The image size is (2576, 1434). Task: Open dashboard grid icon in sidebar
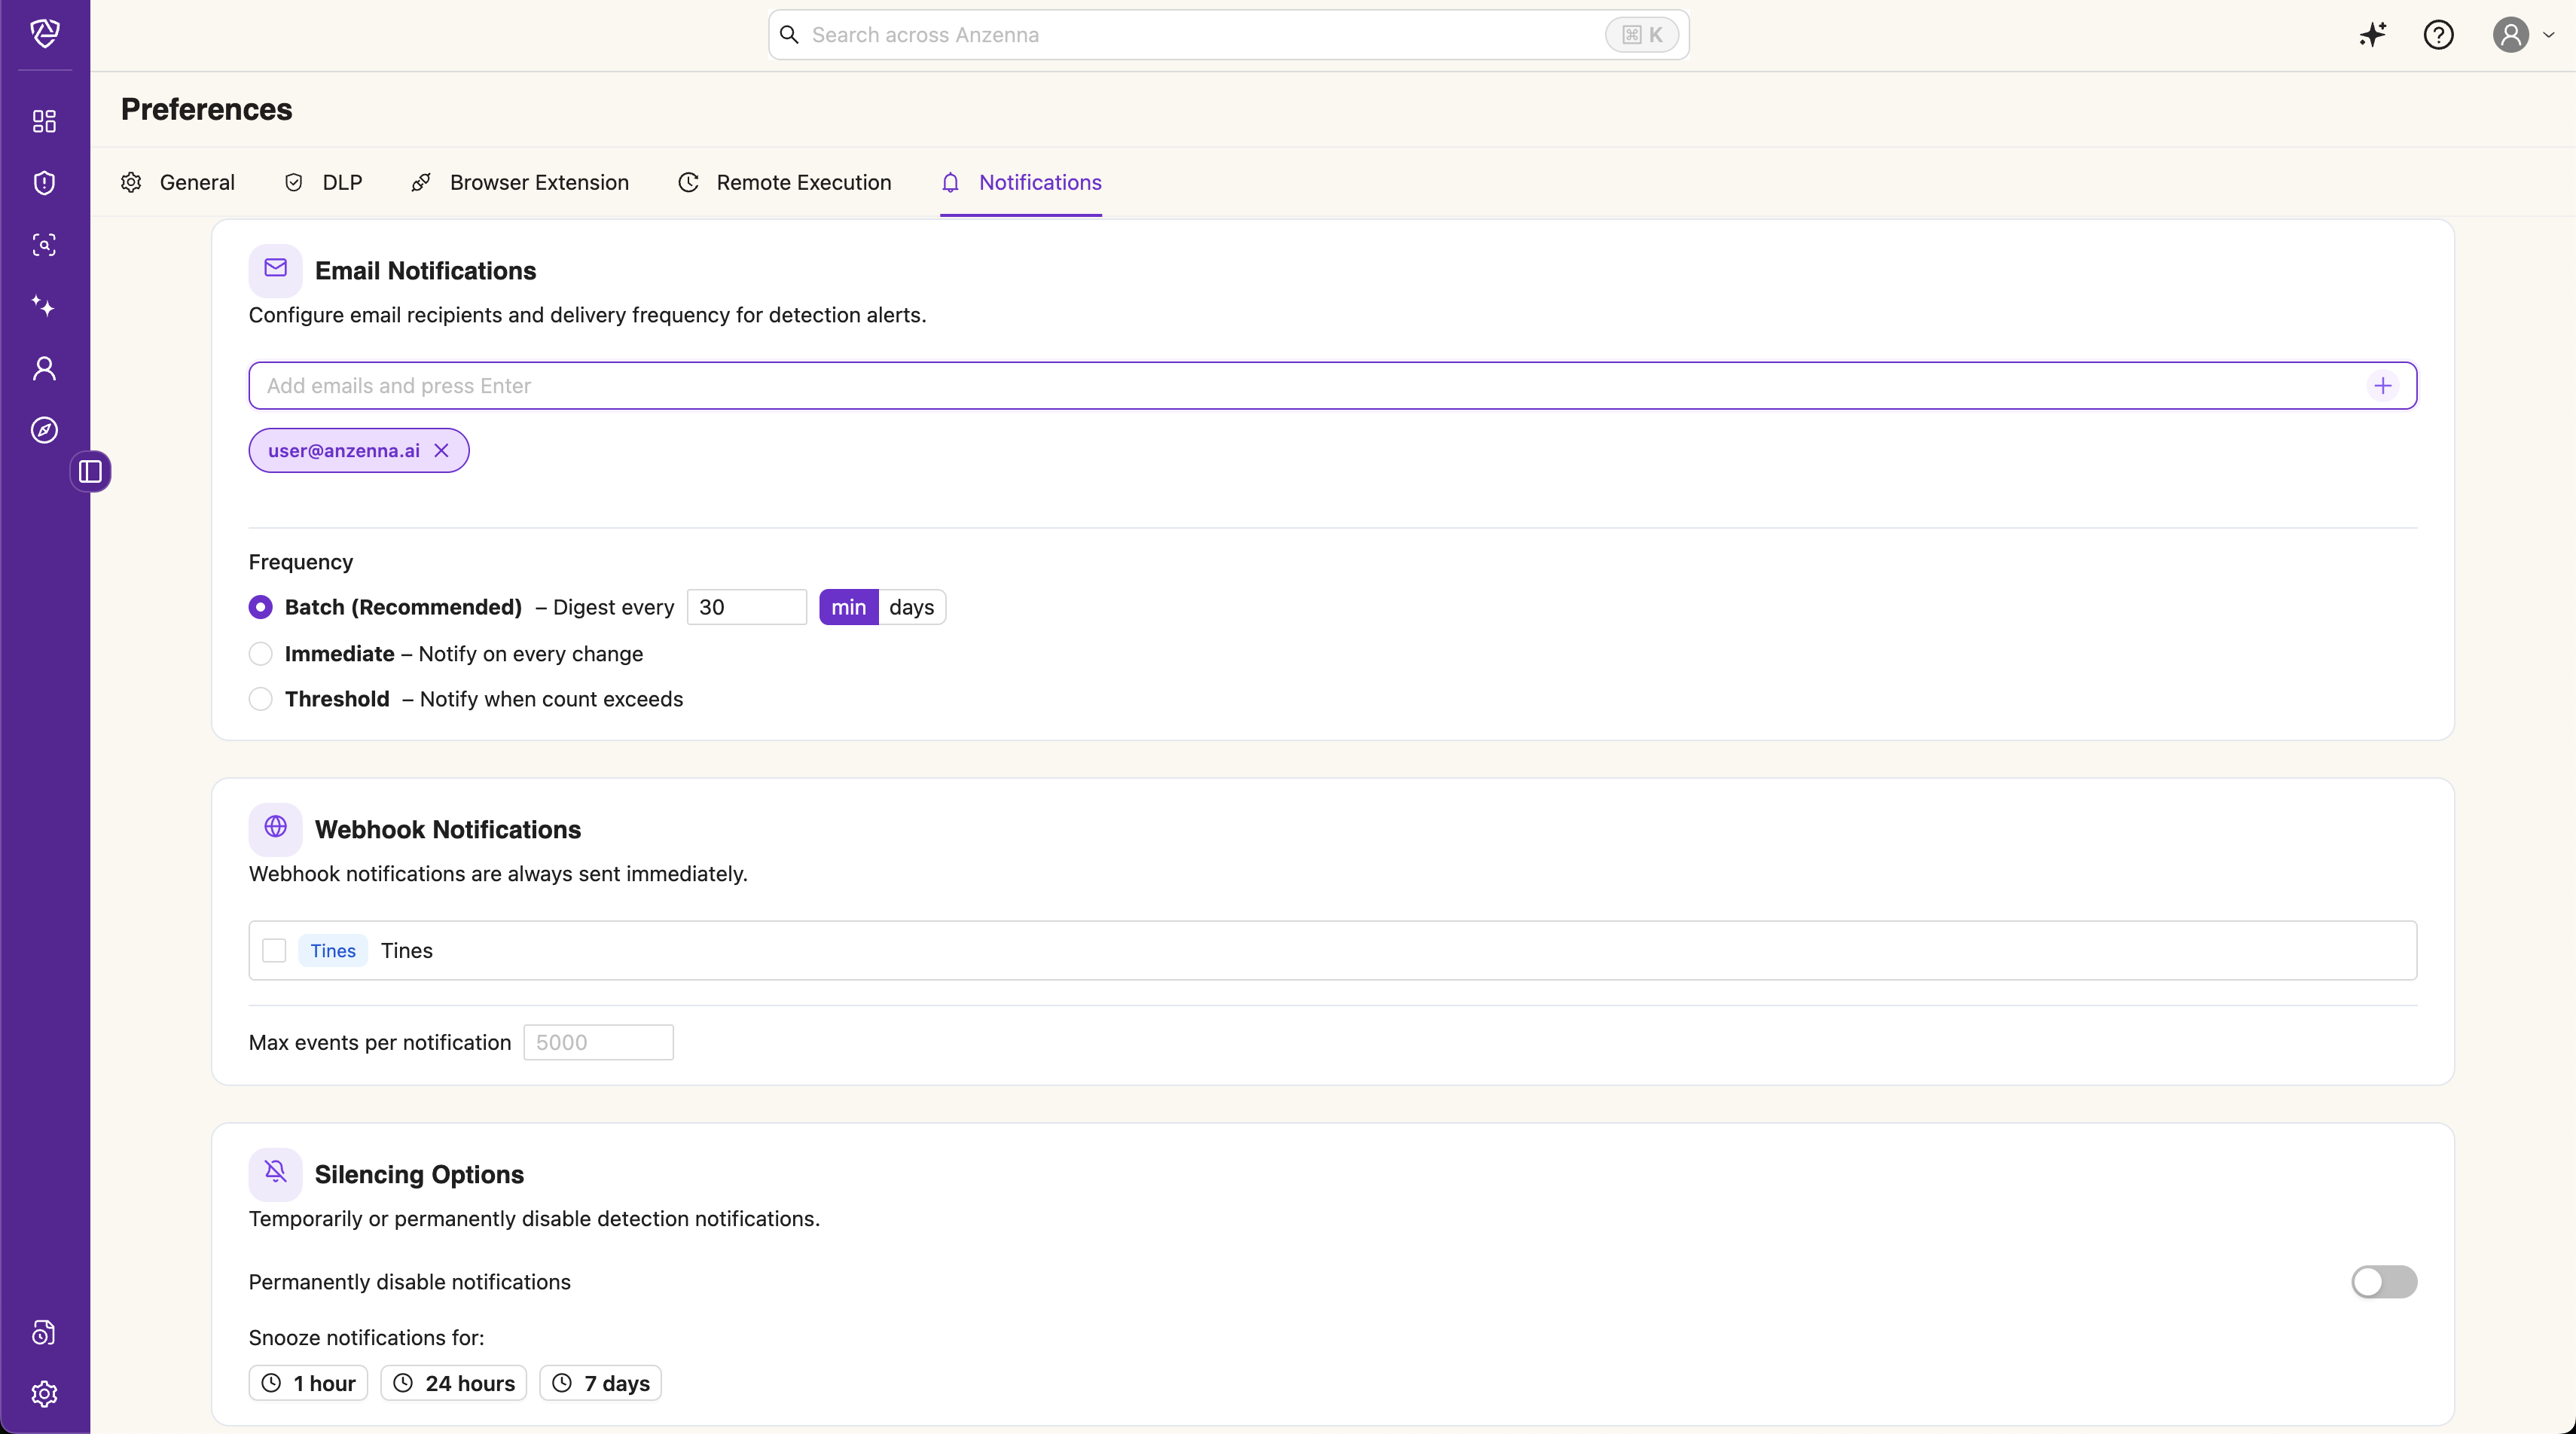click(x=44, y=121)
